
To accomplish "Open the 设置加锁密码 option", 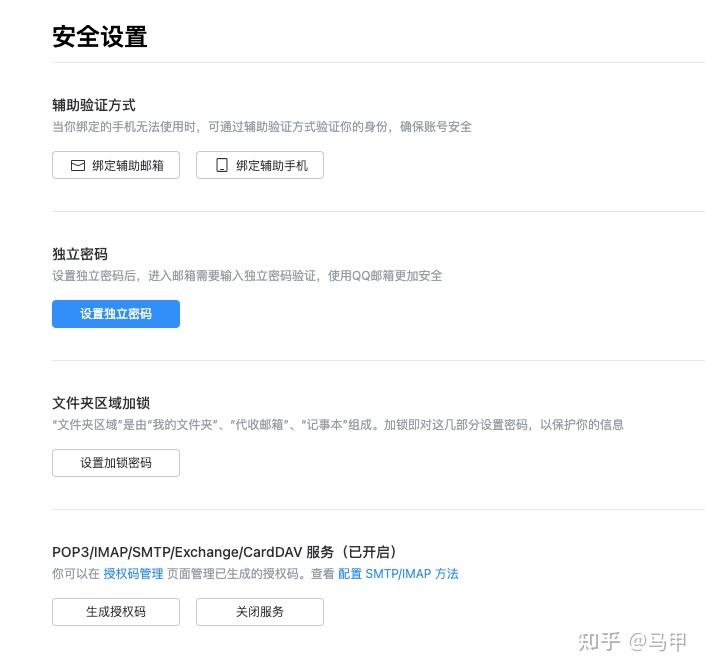I will (x=116, y=463).
